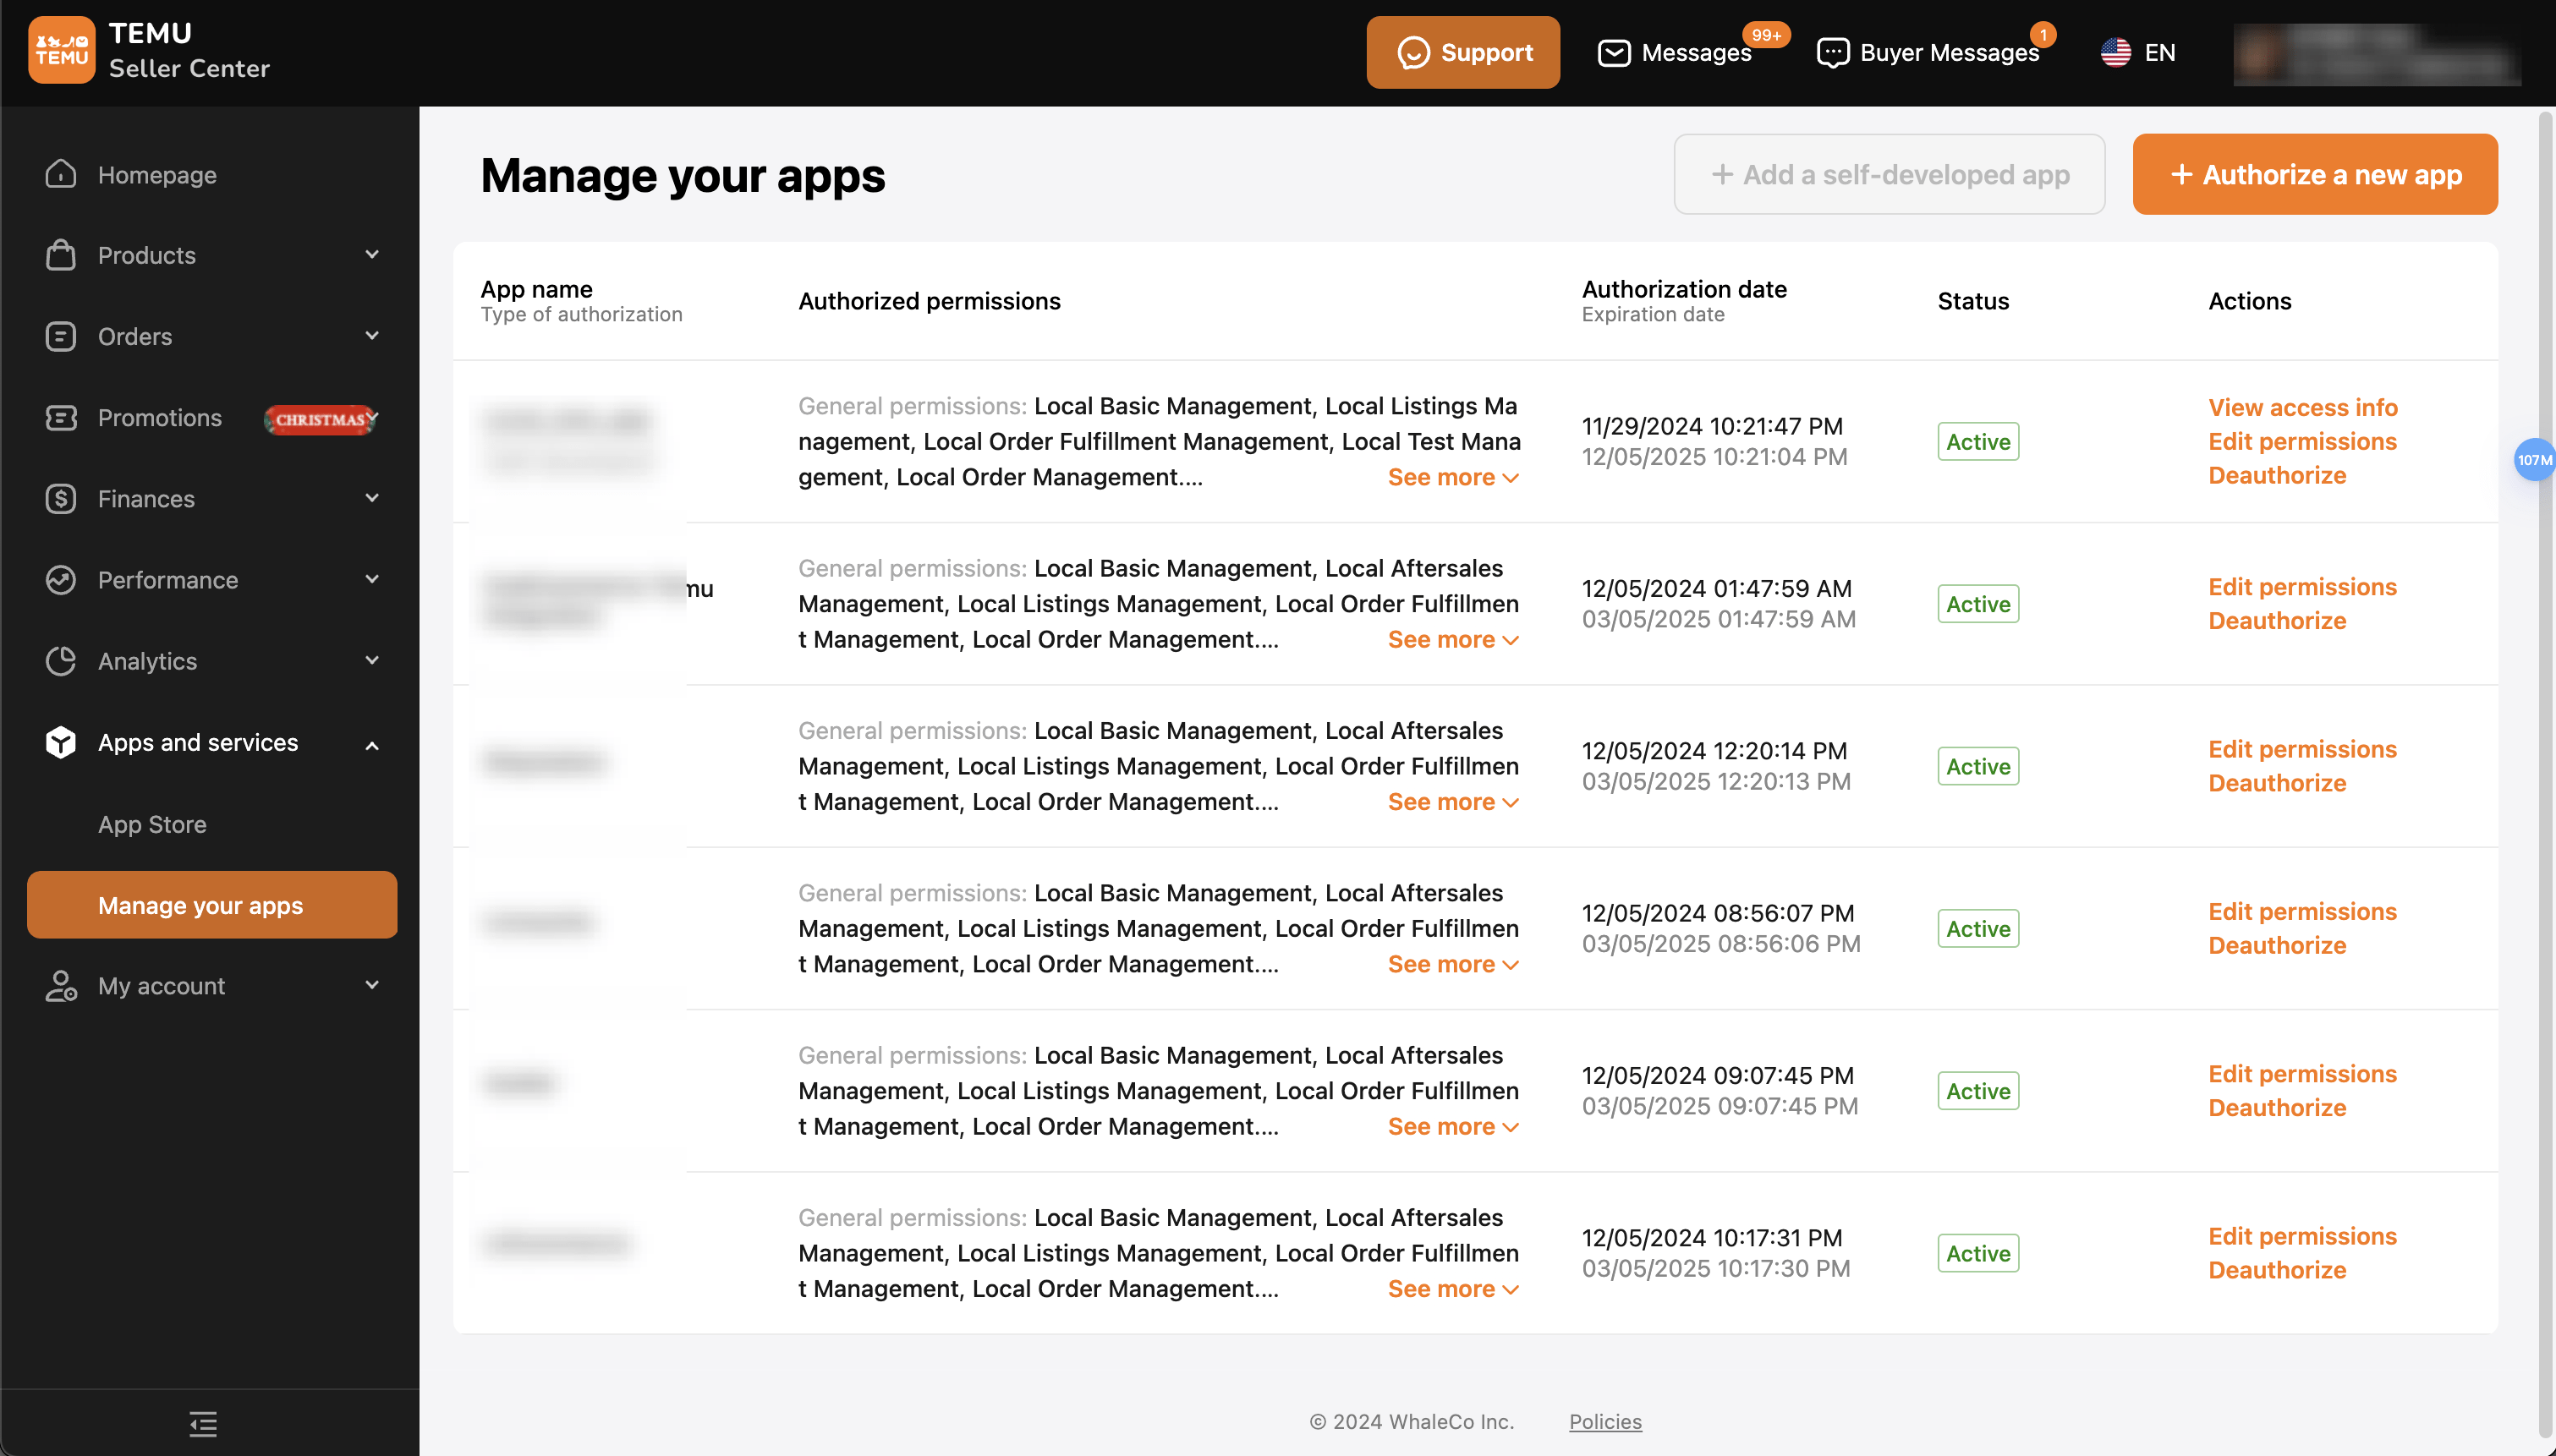Open Promotions via its megaphone icon
This screenshot has height=1456, width=2556.
coord(60,418)
